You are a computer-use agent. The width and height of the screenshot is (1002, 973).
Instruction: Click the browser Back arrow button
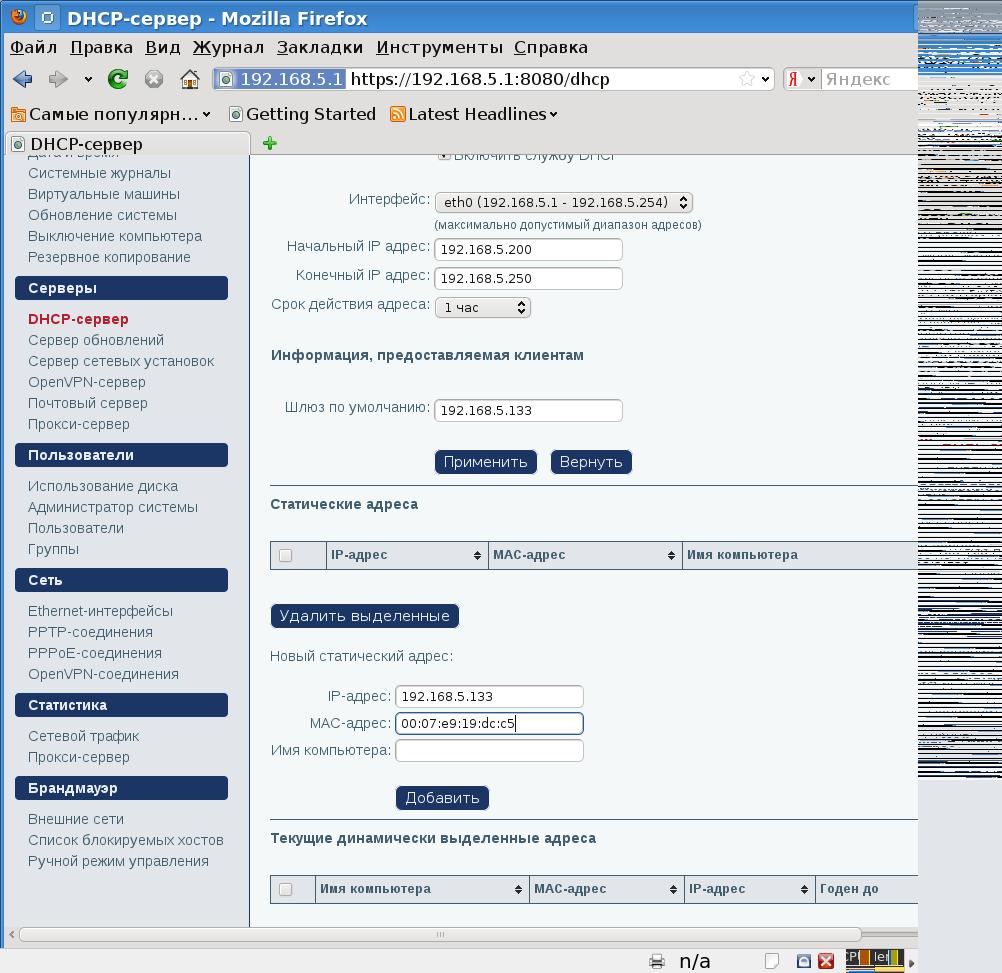23,79
